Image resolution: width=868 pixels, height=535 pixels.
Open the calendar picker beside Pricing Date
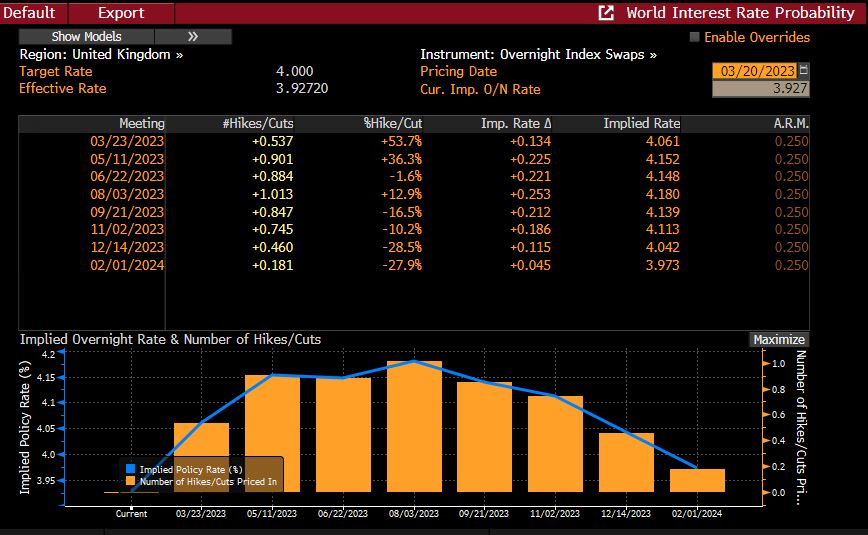(x=804, y=71)
